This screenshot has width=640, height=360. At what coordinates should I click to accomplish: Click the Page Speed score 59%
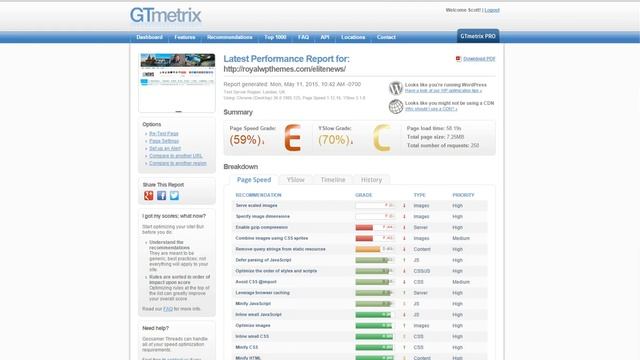[245, 140]
